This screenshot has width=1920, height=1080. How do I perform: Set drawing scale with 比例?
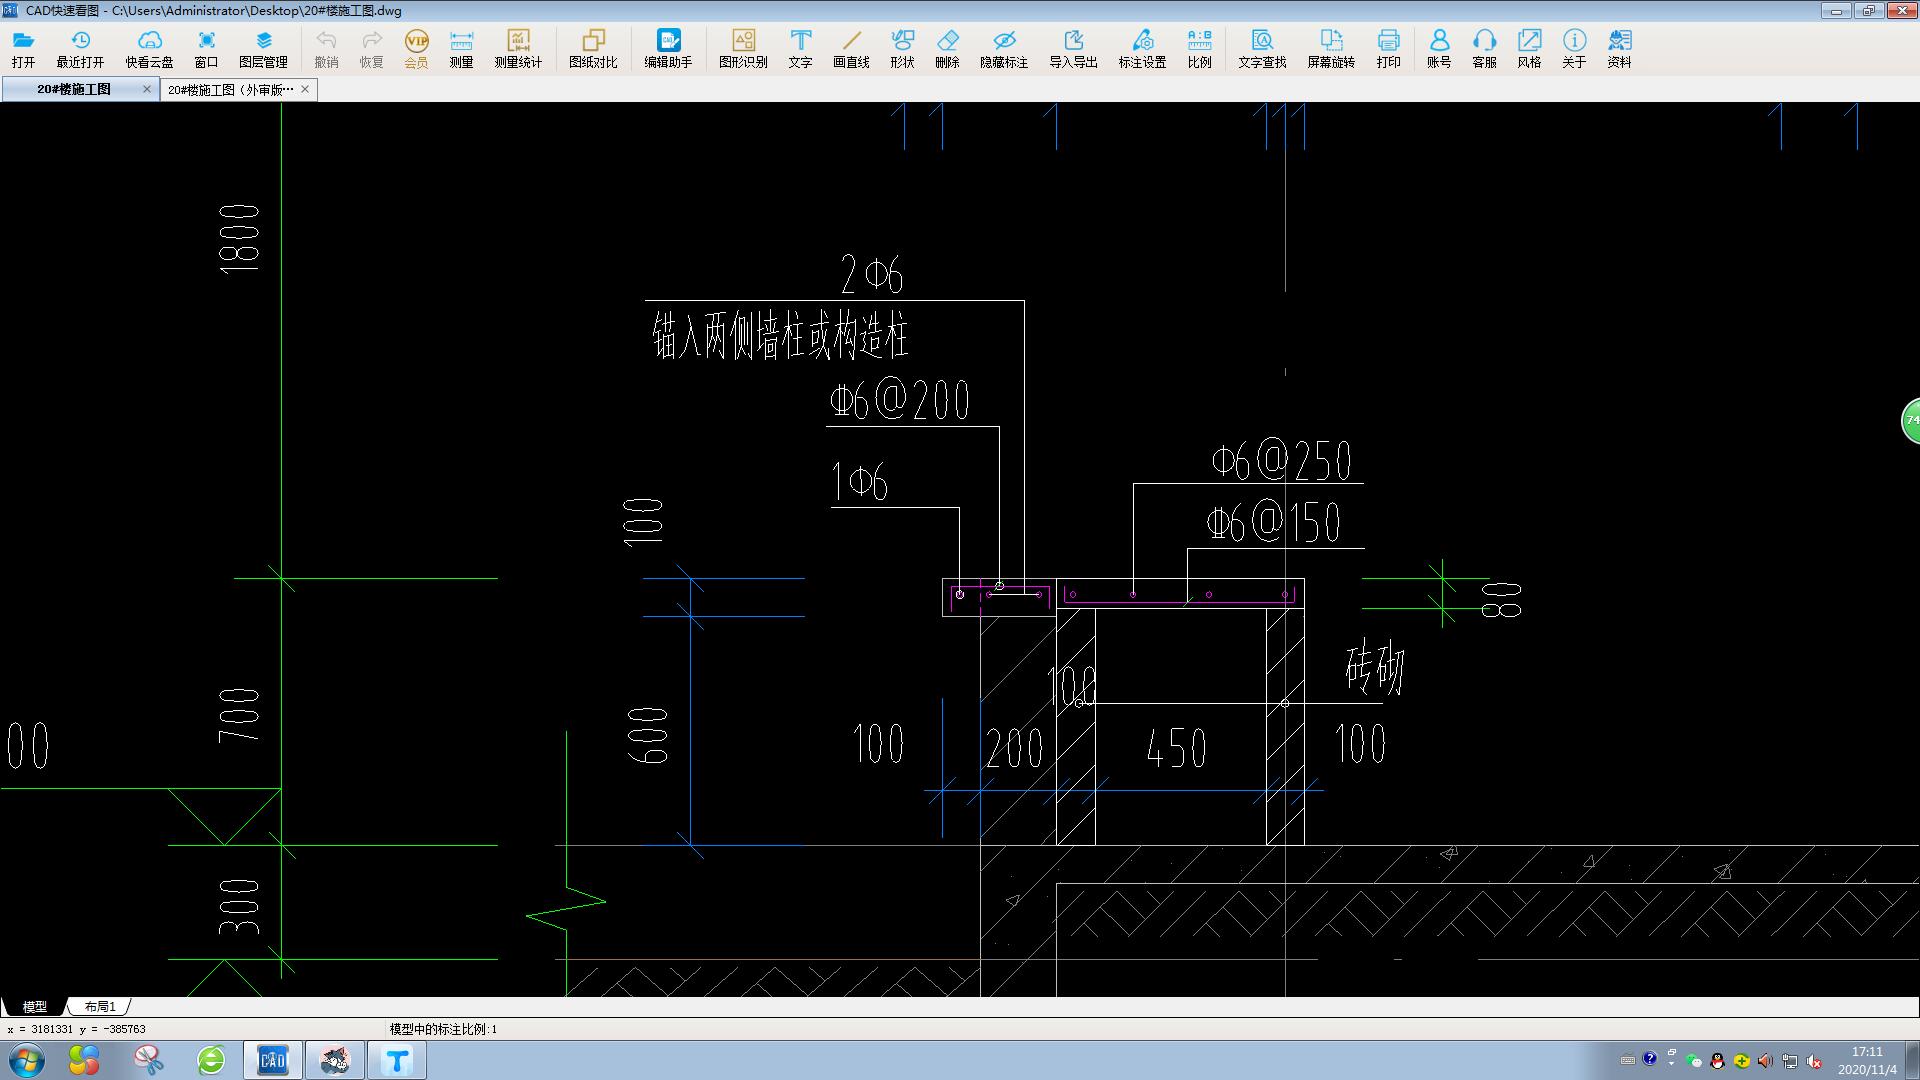pyautogui.click(x=1199, y=48)
